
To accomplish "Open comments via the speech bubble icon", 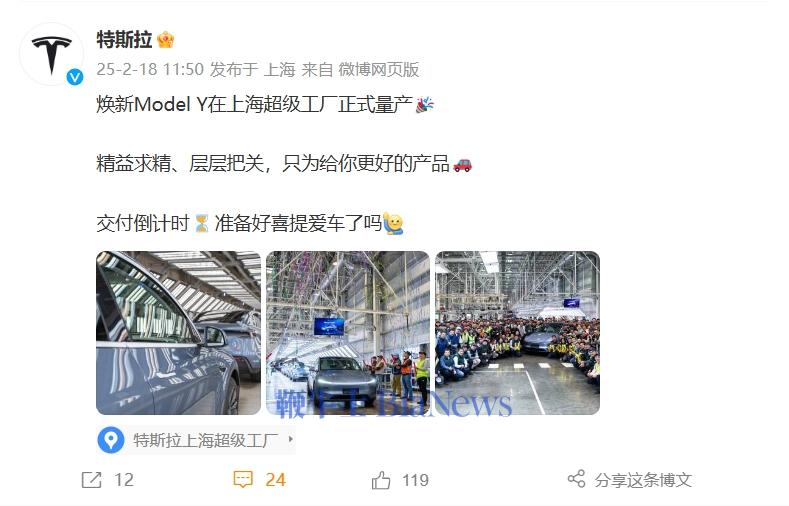I will [243, 480].
